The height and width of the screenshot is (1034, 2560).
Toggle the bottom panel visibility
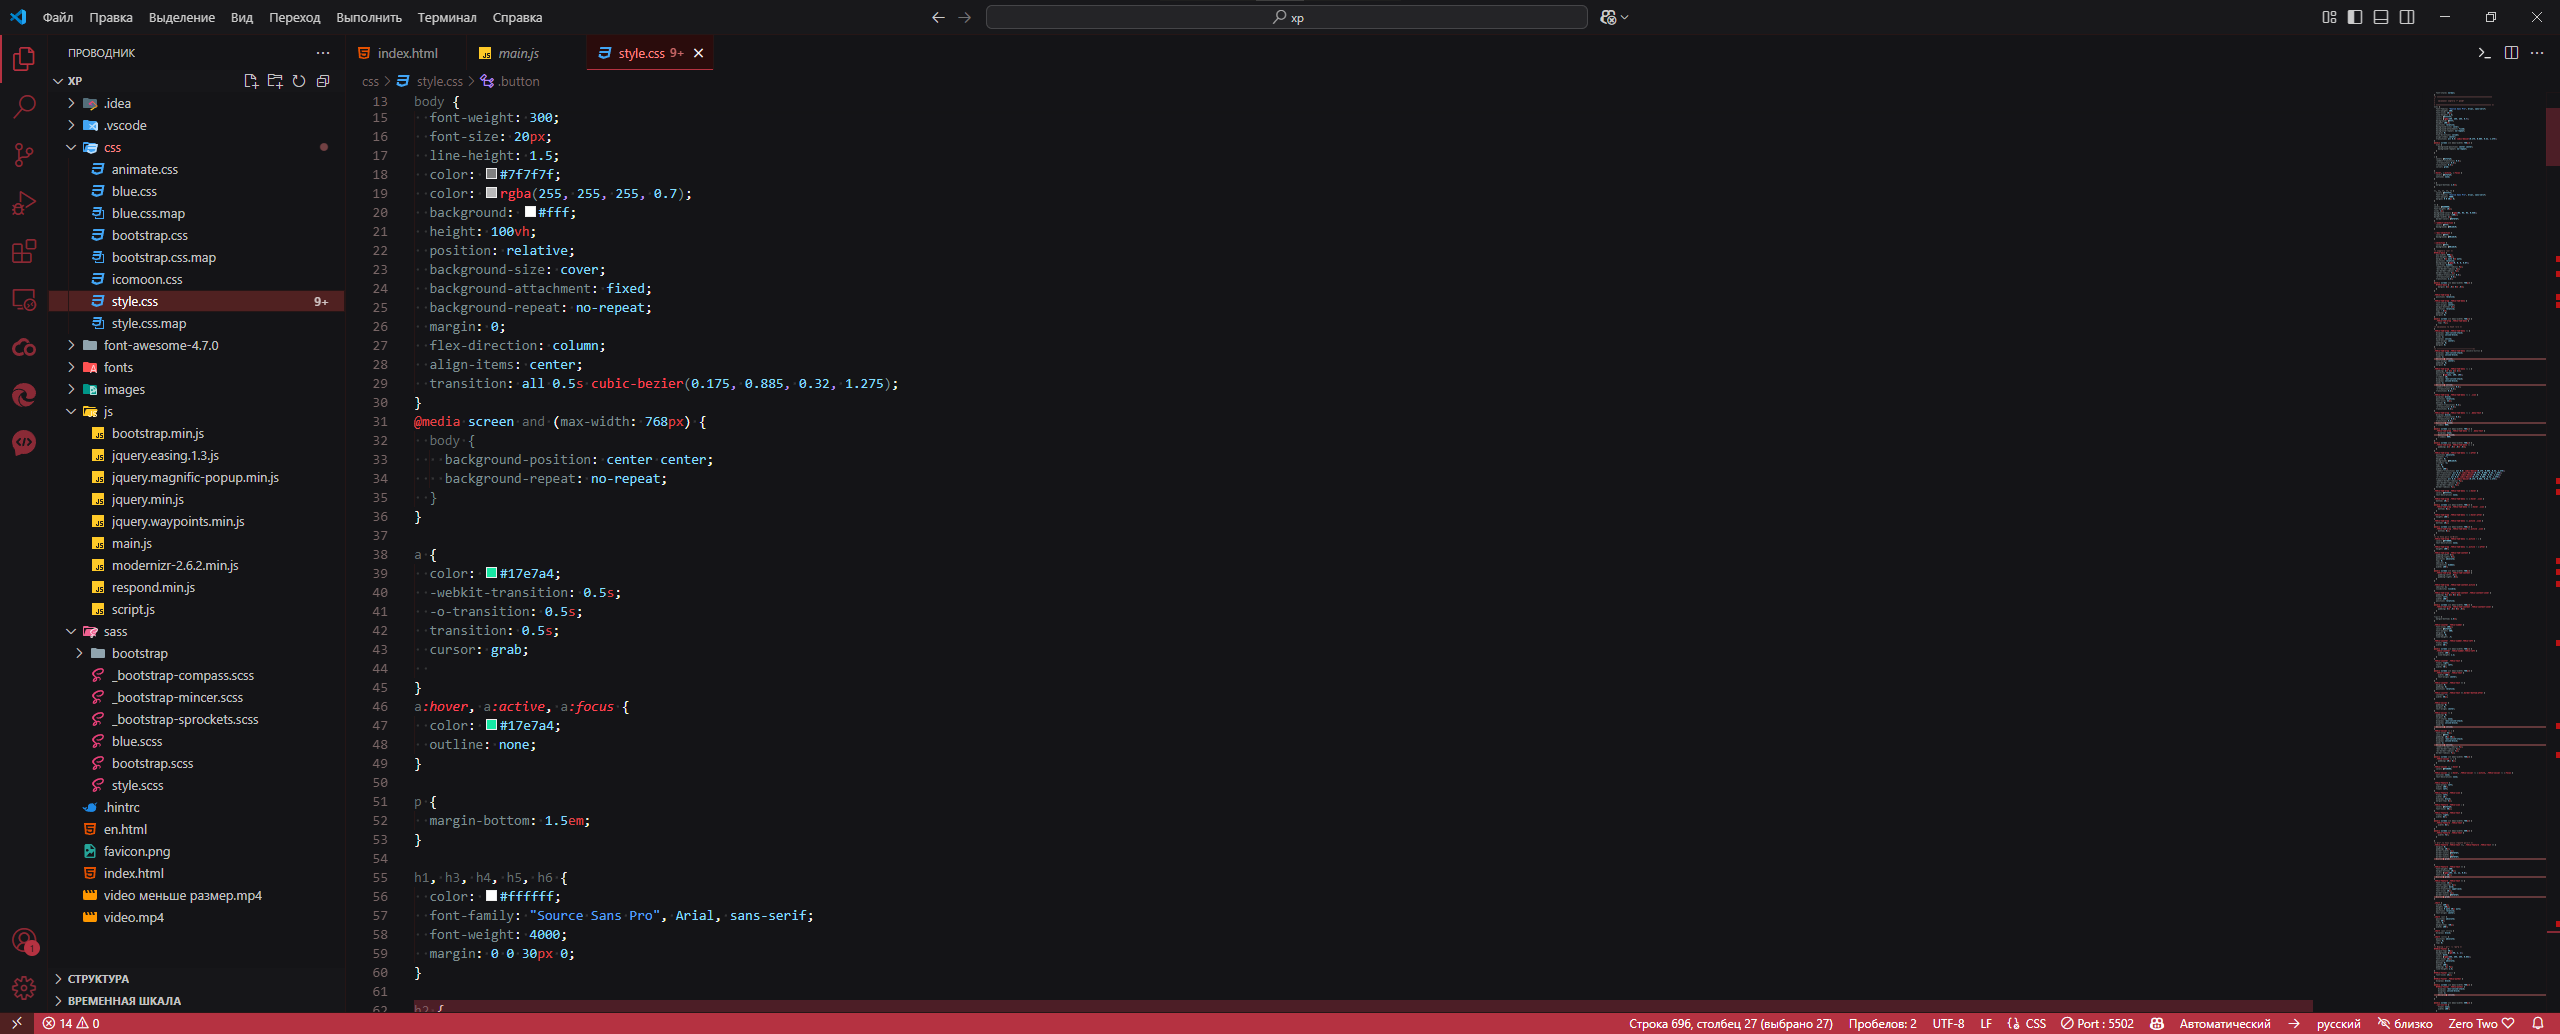pyautogui.click(x=2381, y=17)
